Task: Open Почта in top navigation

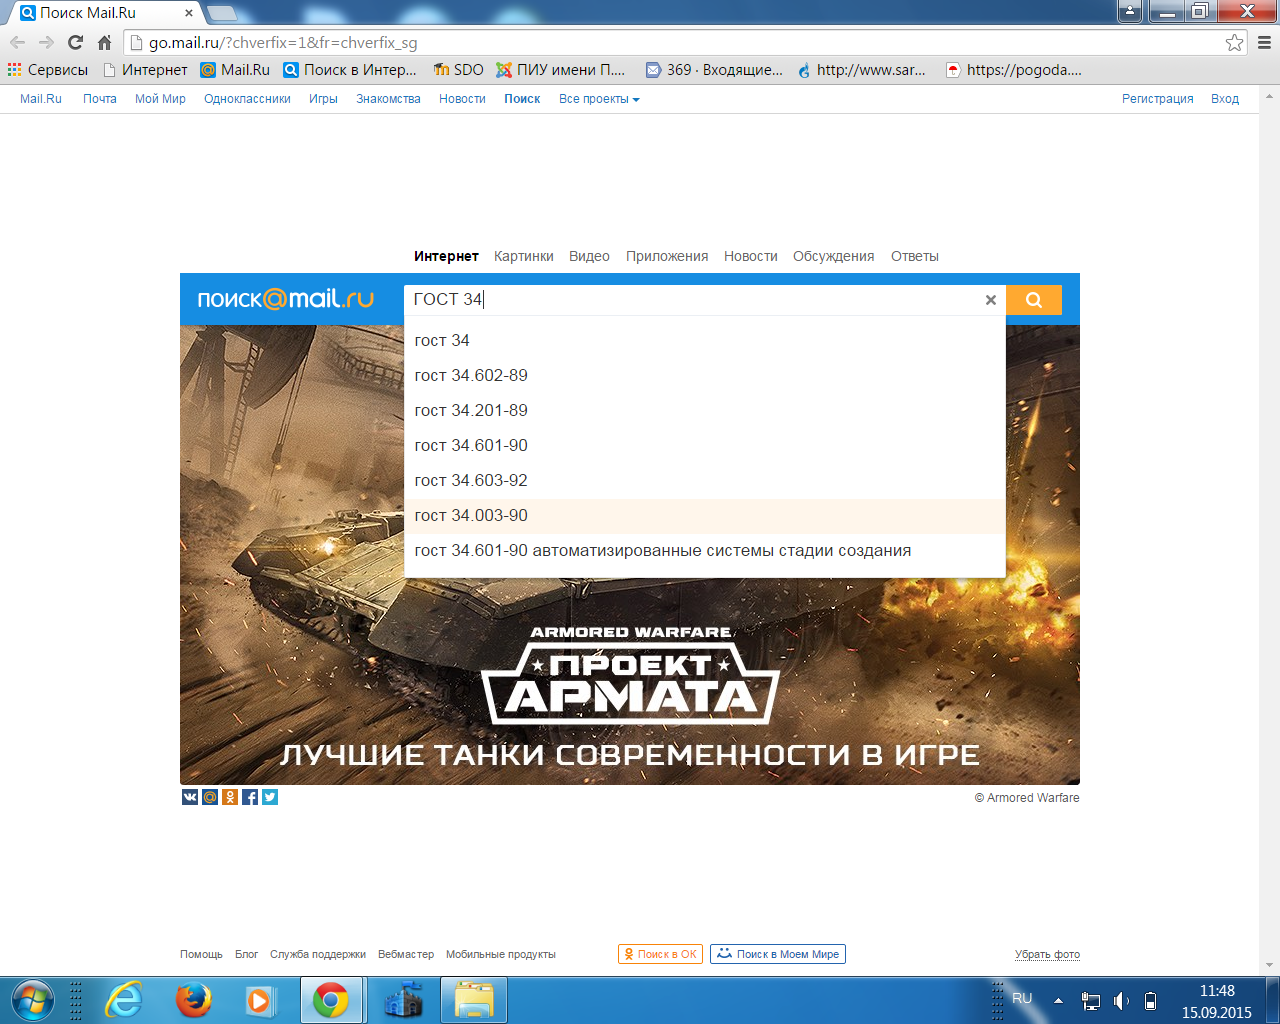Action: point(100,99)
